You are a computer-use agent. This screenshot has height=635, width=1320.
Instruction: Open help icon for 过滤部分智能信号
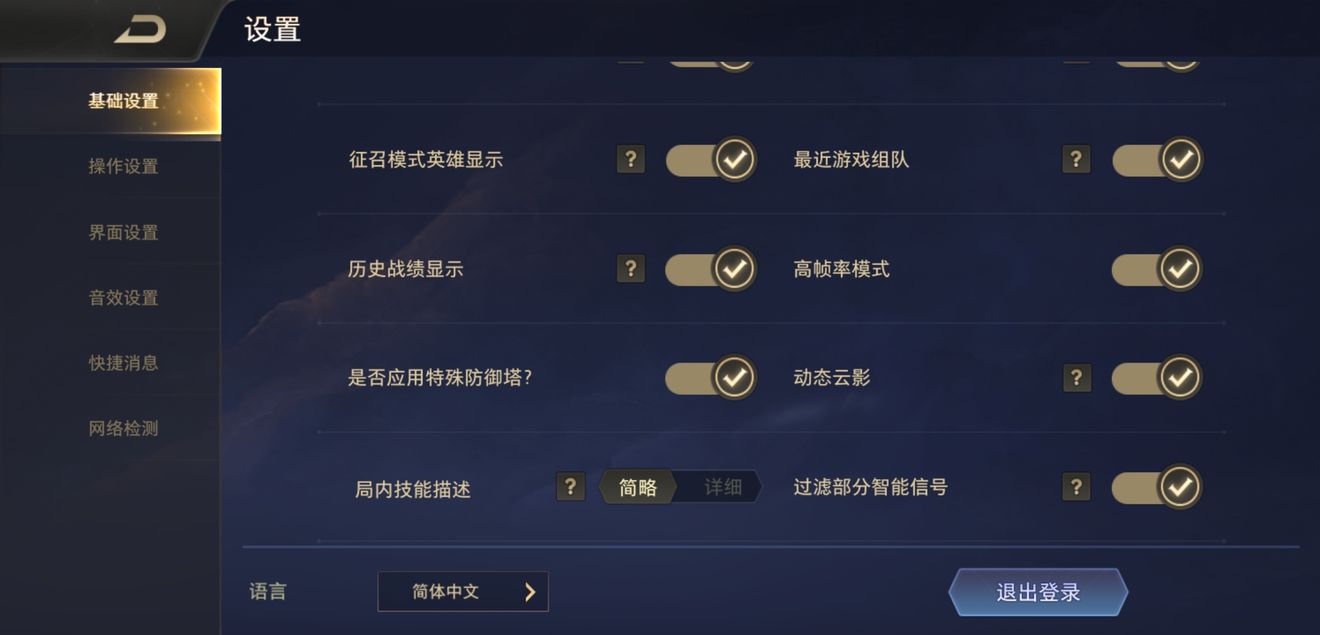[x=1076, y=486]
